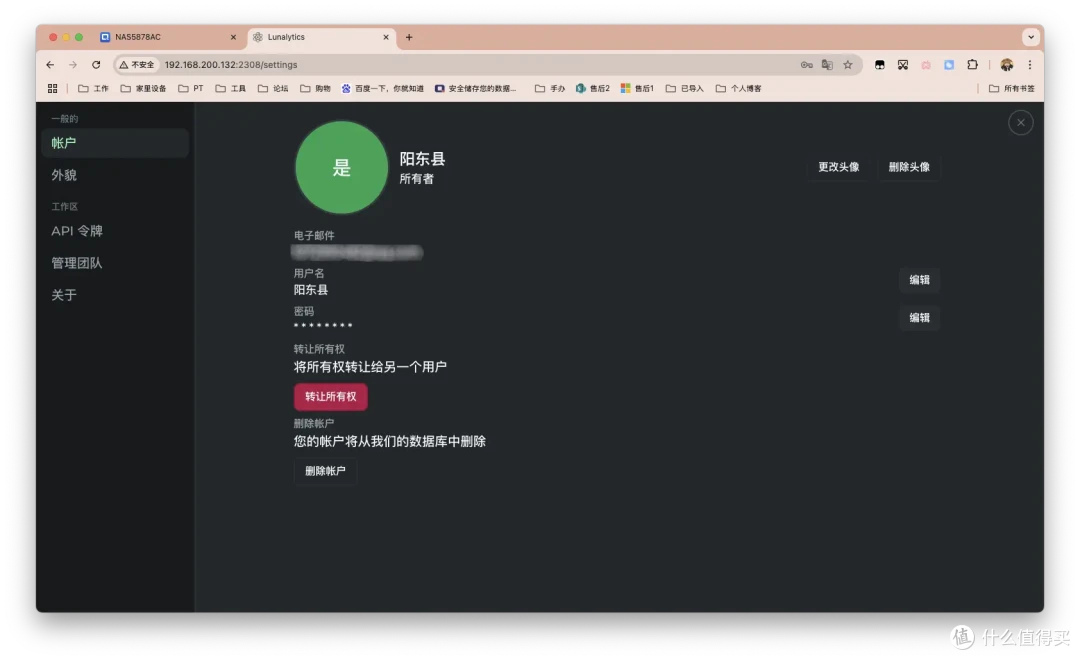Click the 不安全 security warning badge
The height and width of the screenshot is (660, 1080).
136,65
